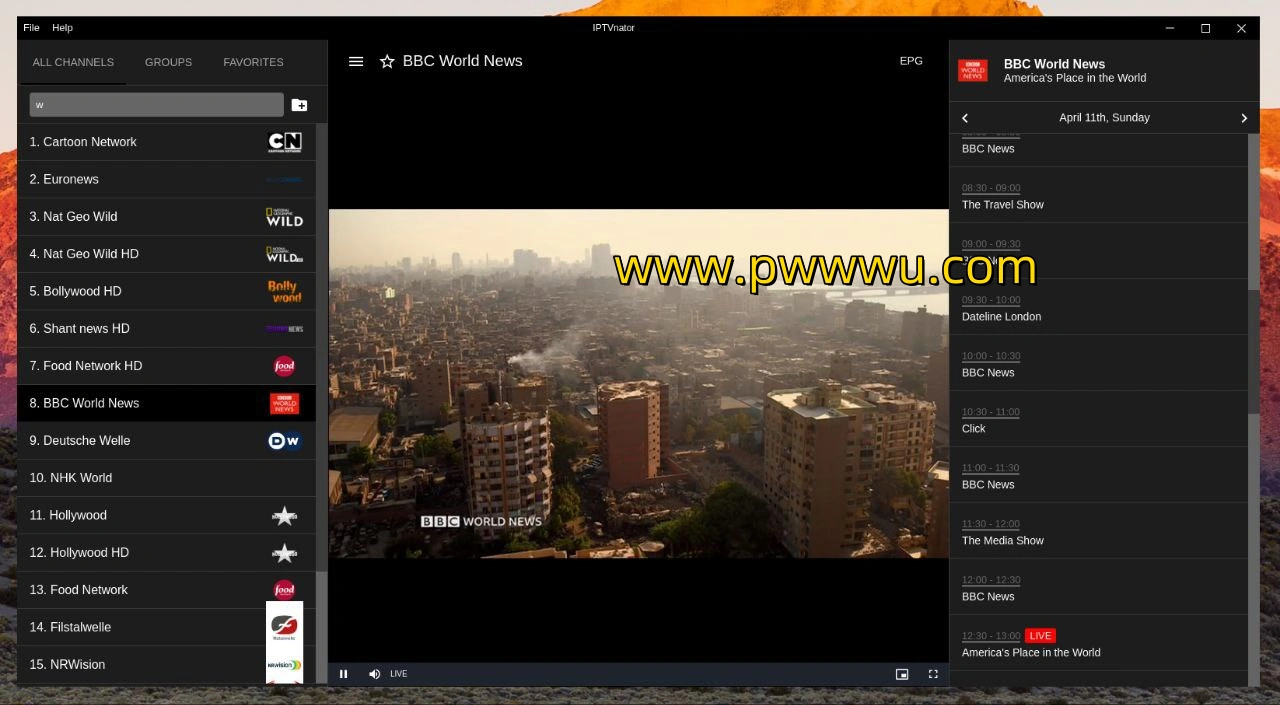Screen dimensions: 1280x705
Task: Enable picture-in-picture mode
Action: 902,674
